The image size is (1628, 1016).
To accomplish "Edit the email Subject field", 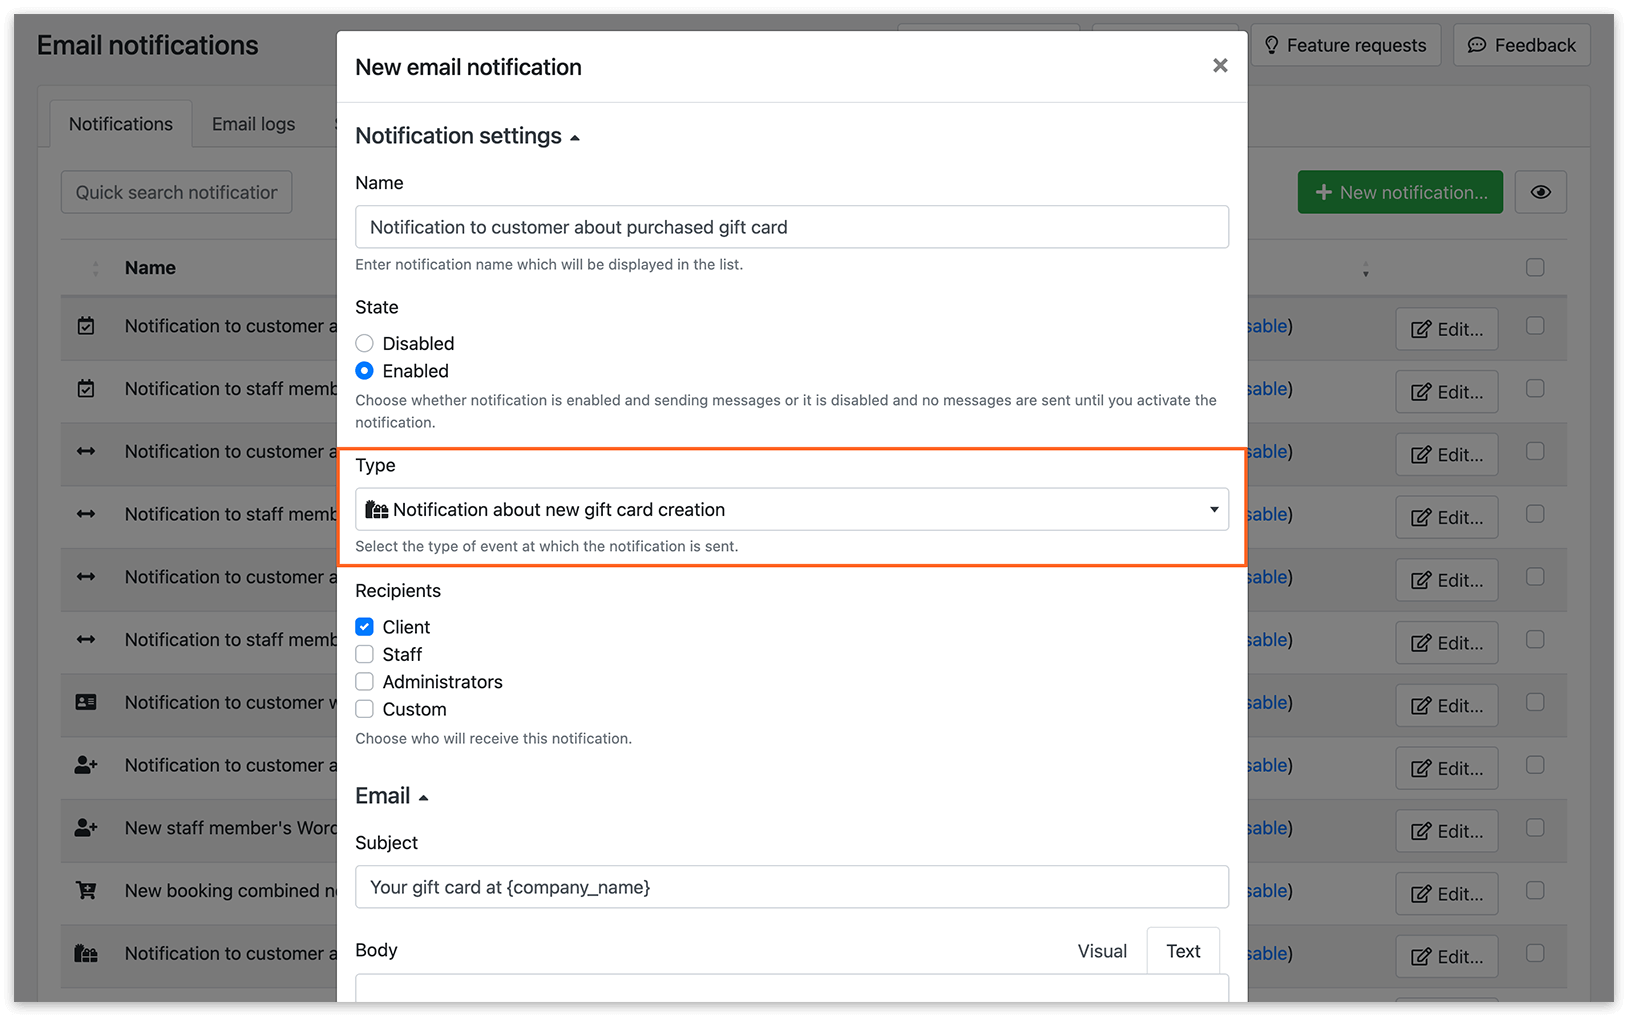I will point(792,887).
